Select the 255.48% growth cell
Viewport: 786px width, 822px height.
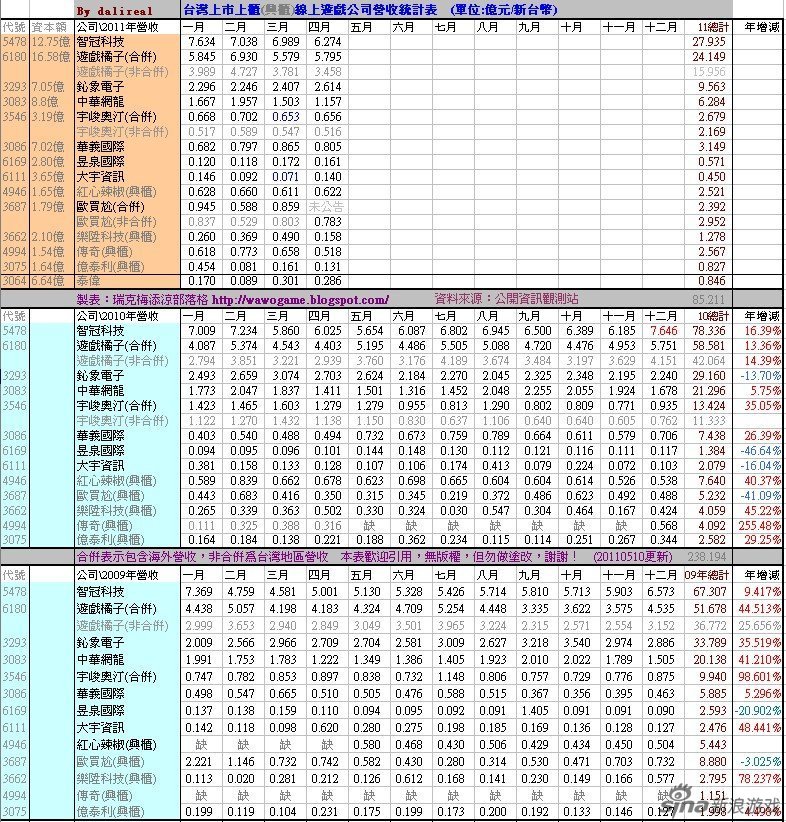point(762,526)
